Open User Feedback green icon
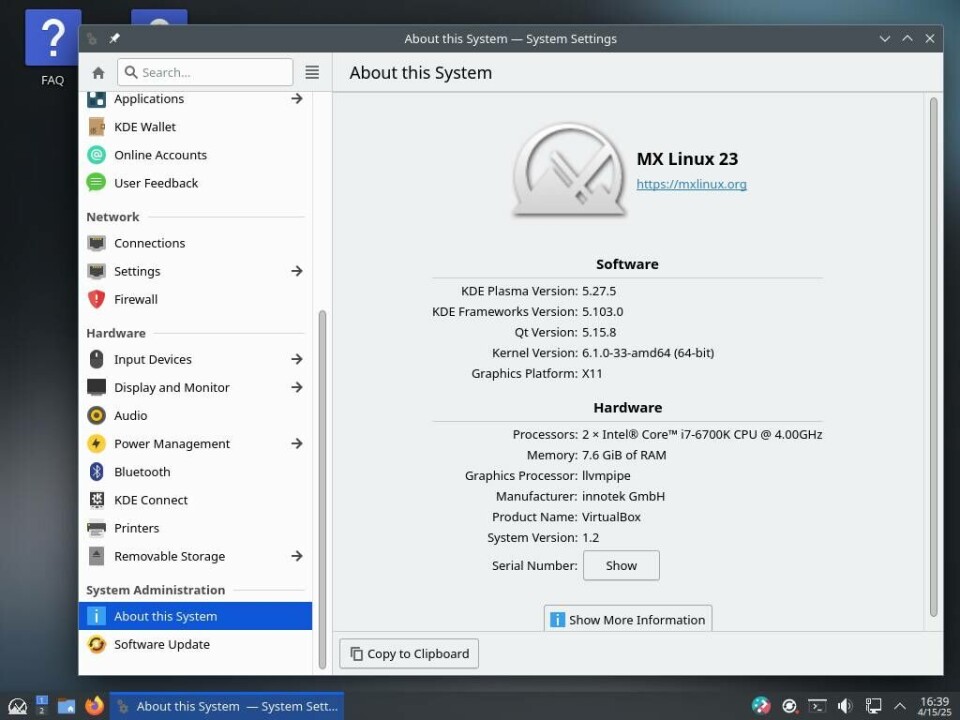This screenshot has width=960, height=720. coord(96,183)
